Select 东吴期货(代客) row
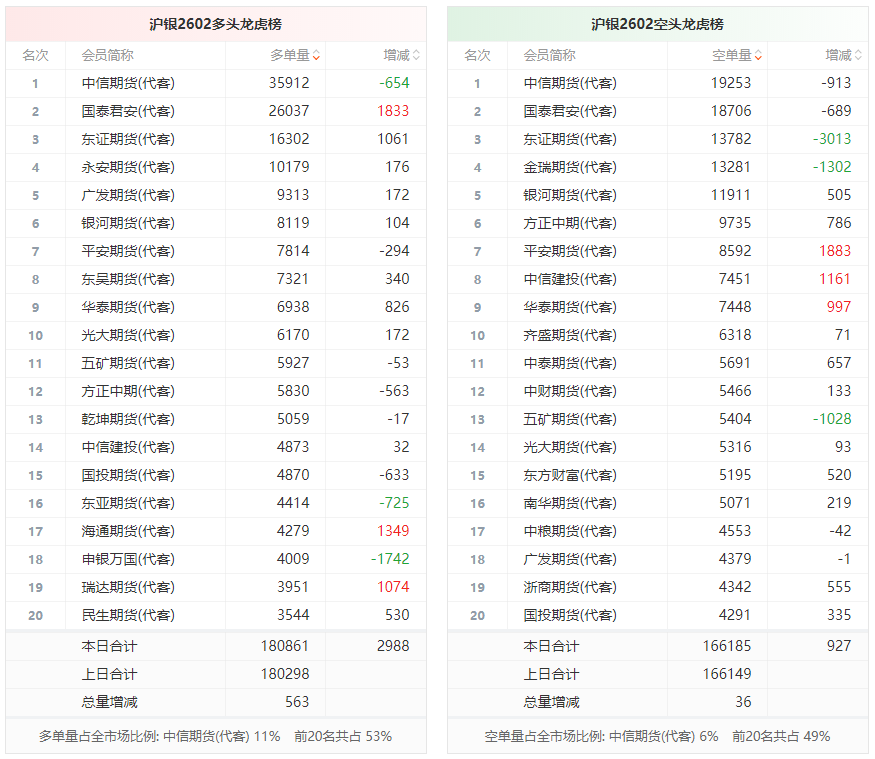Viewport: 875px width, 759px height. click(216, 279)
